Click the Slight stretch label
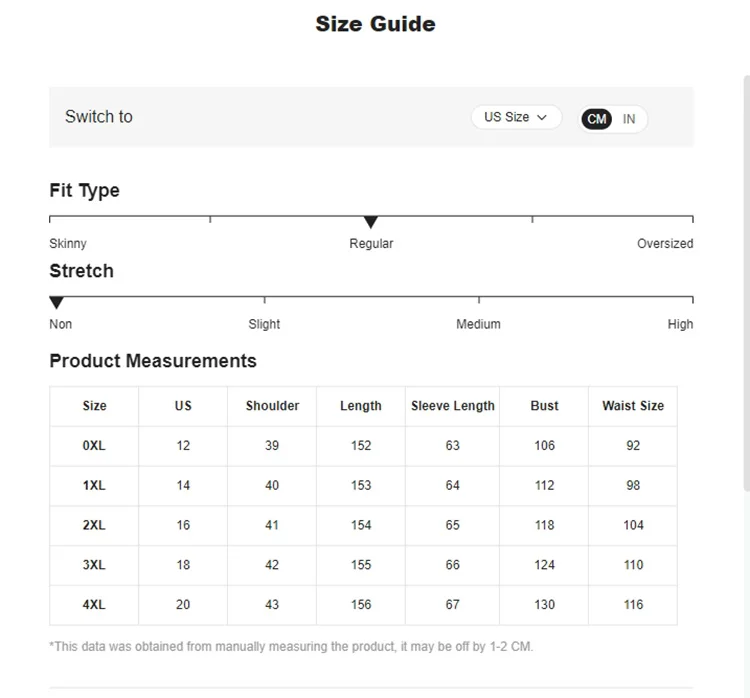Image resolution: width=750 pixels, height=698 pixels. click(264, 324)
